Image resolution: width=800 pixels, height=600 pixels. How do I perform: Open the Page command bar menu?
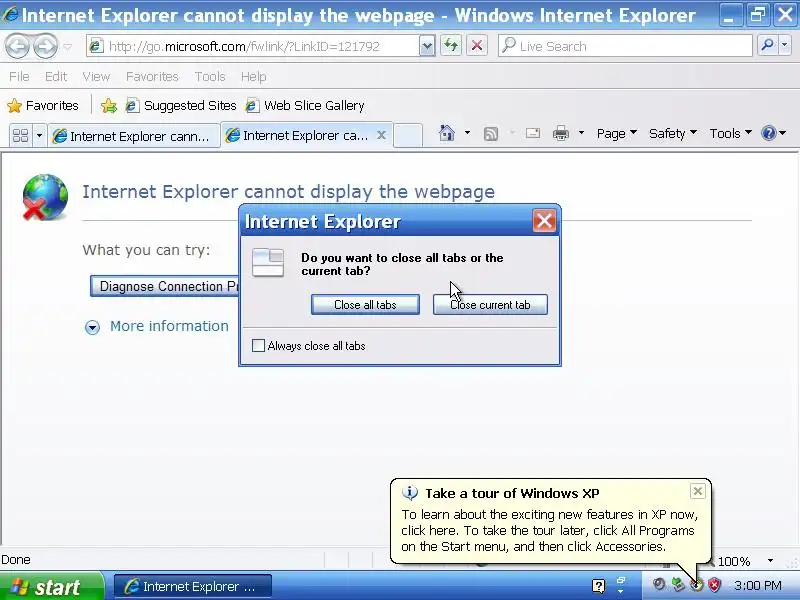[x=616, y=134]
